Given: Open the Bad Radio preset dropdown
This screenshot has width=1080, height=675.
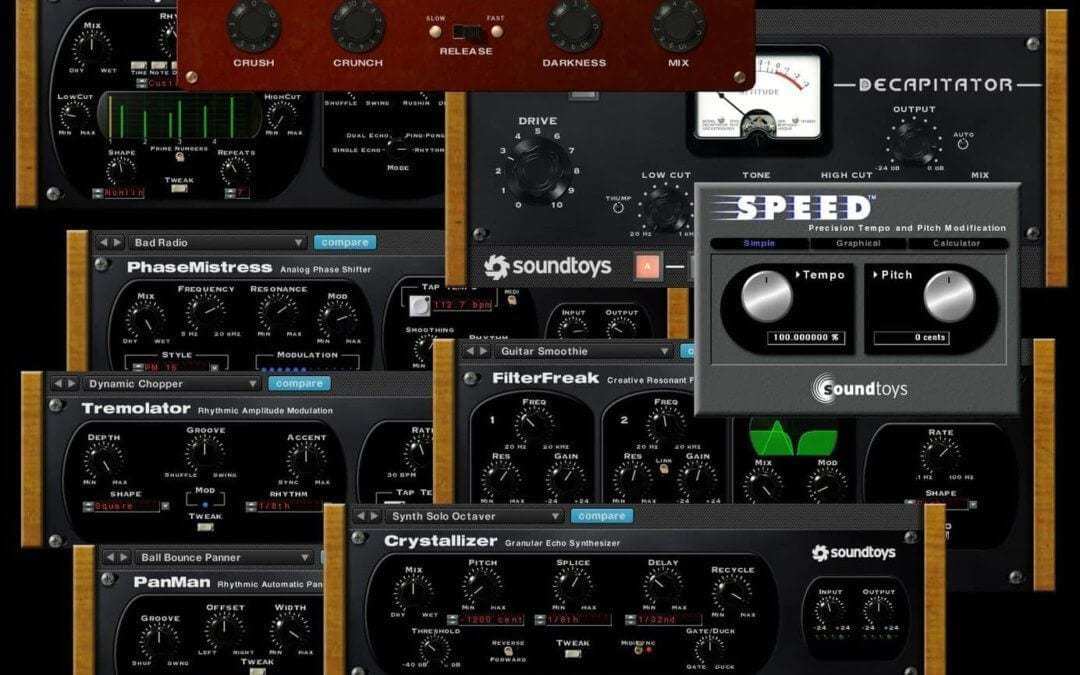Looking at the screenshot, I should [217, 242].
